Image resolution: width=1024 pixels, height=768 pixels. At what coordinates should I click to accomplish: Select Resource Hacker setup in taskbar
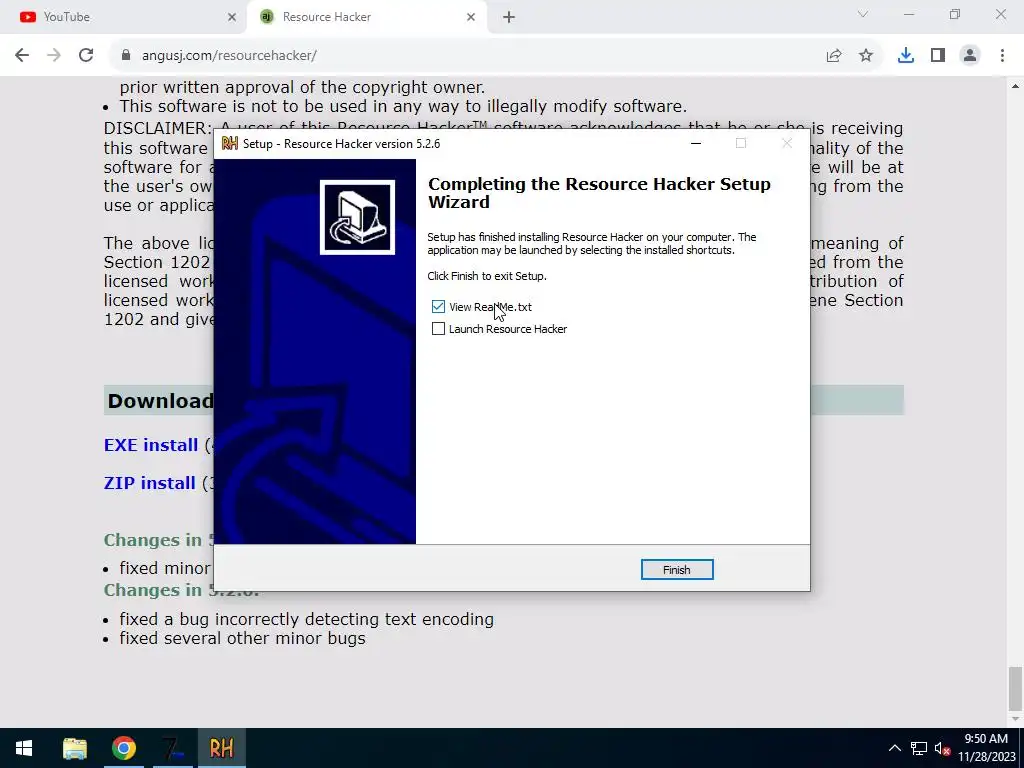(x=221, y=748)
